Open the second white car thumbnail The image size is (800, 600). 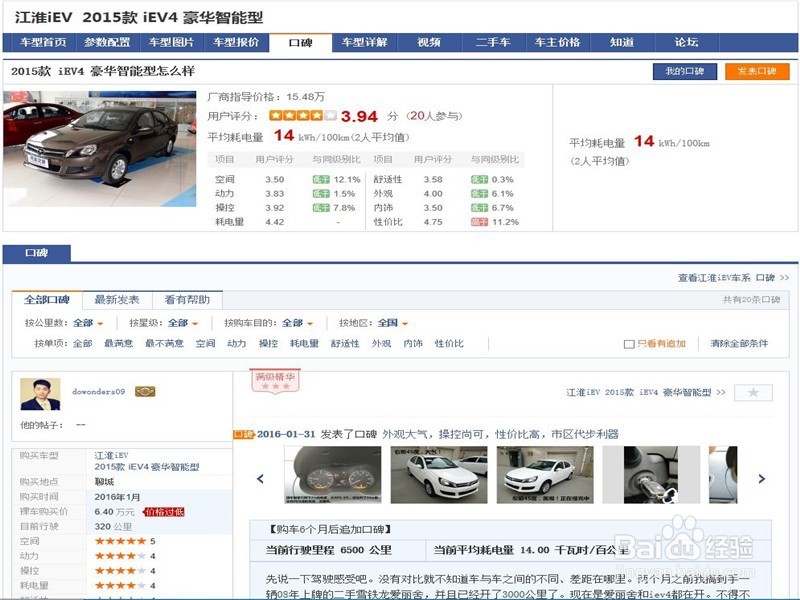439,474
